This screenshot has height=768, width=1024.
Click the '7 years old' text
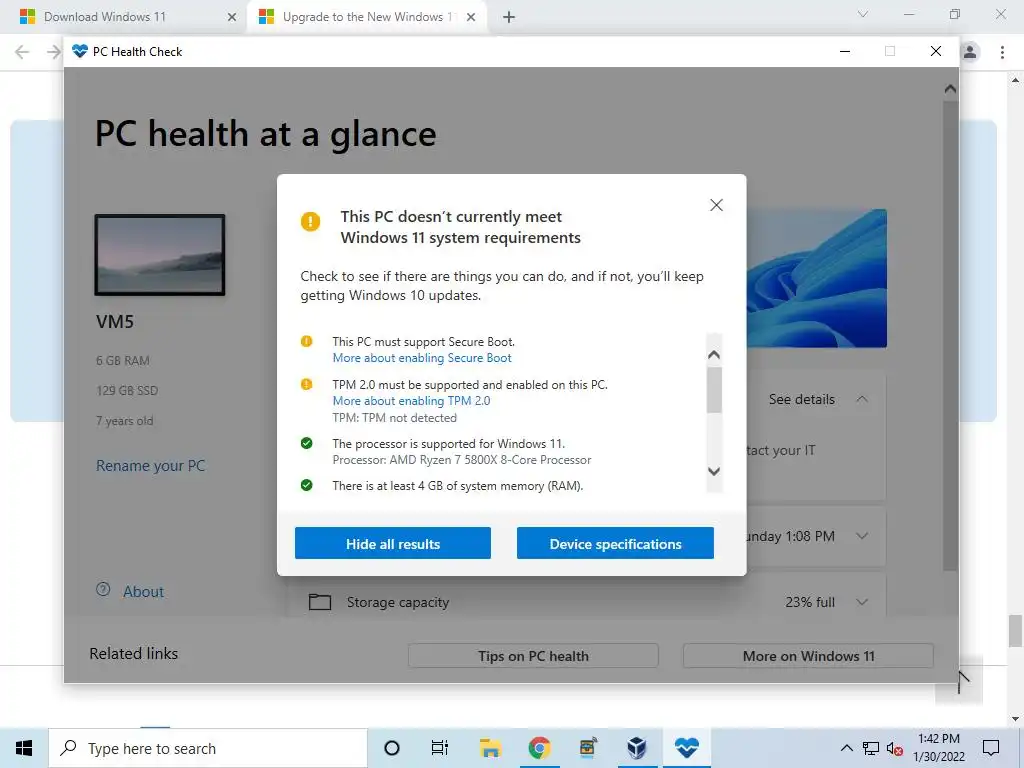coord(125,421)
